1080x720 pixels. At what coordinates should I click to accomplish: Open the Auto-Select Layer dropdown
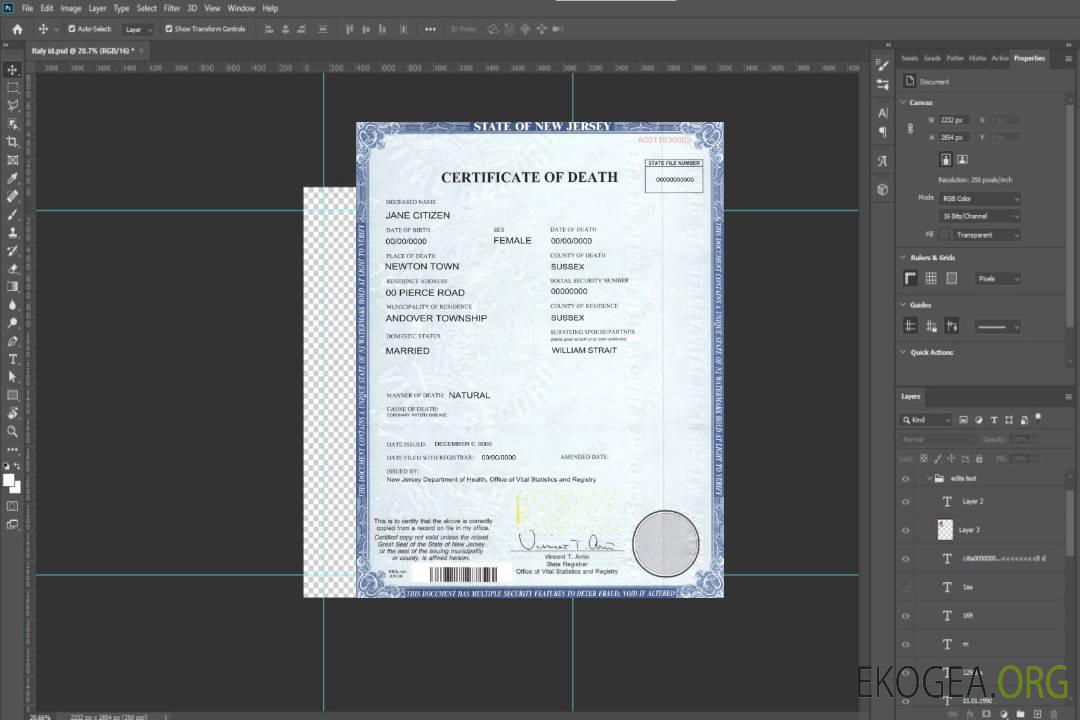coord(138,29)
